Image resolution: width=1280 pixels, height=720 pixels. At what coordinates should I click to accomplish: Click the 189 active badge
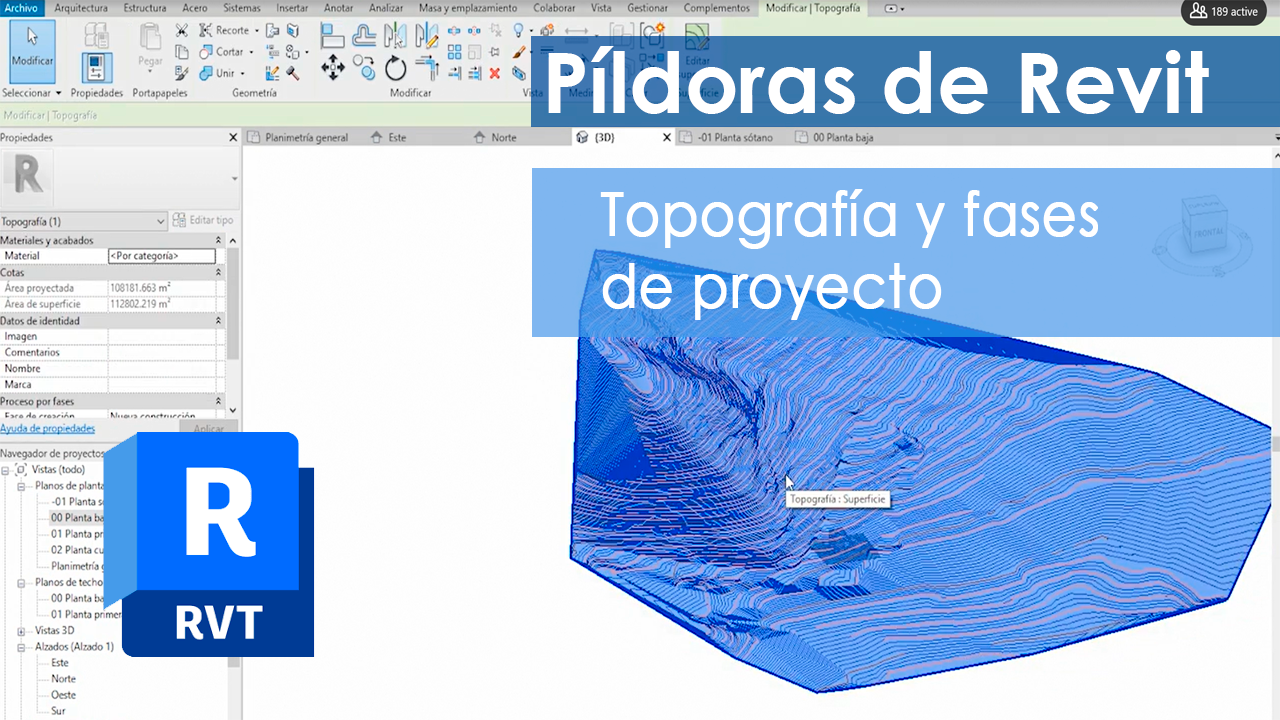1224,12
